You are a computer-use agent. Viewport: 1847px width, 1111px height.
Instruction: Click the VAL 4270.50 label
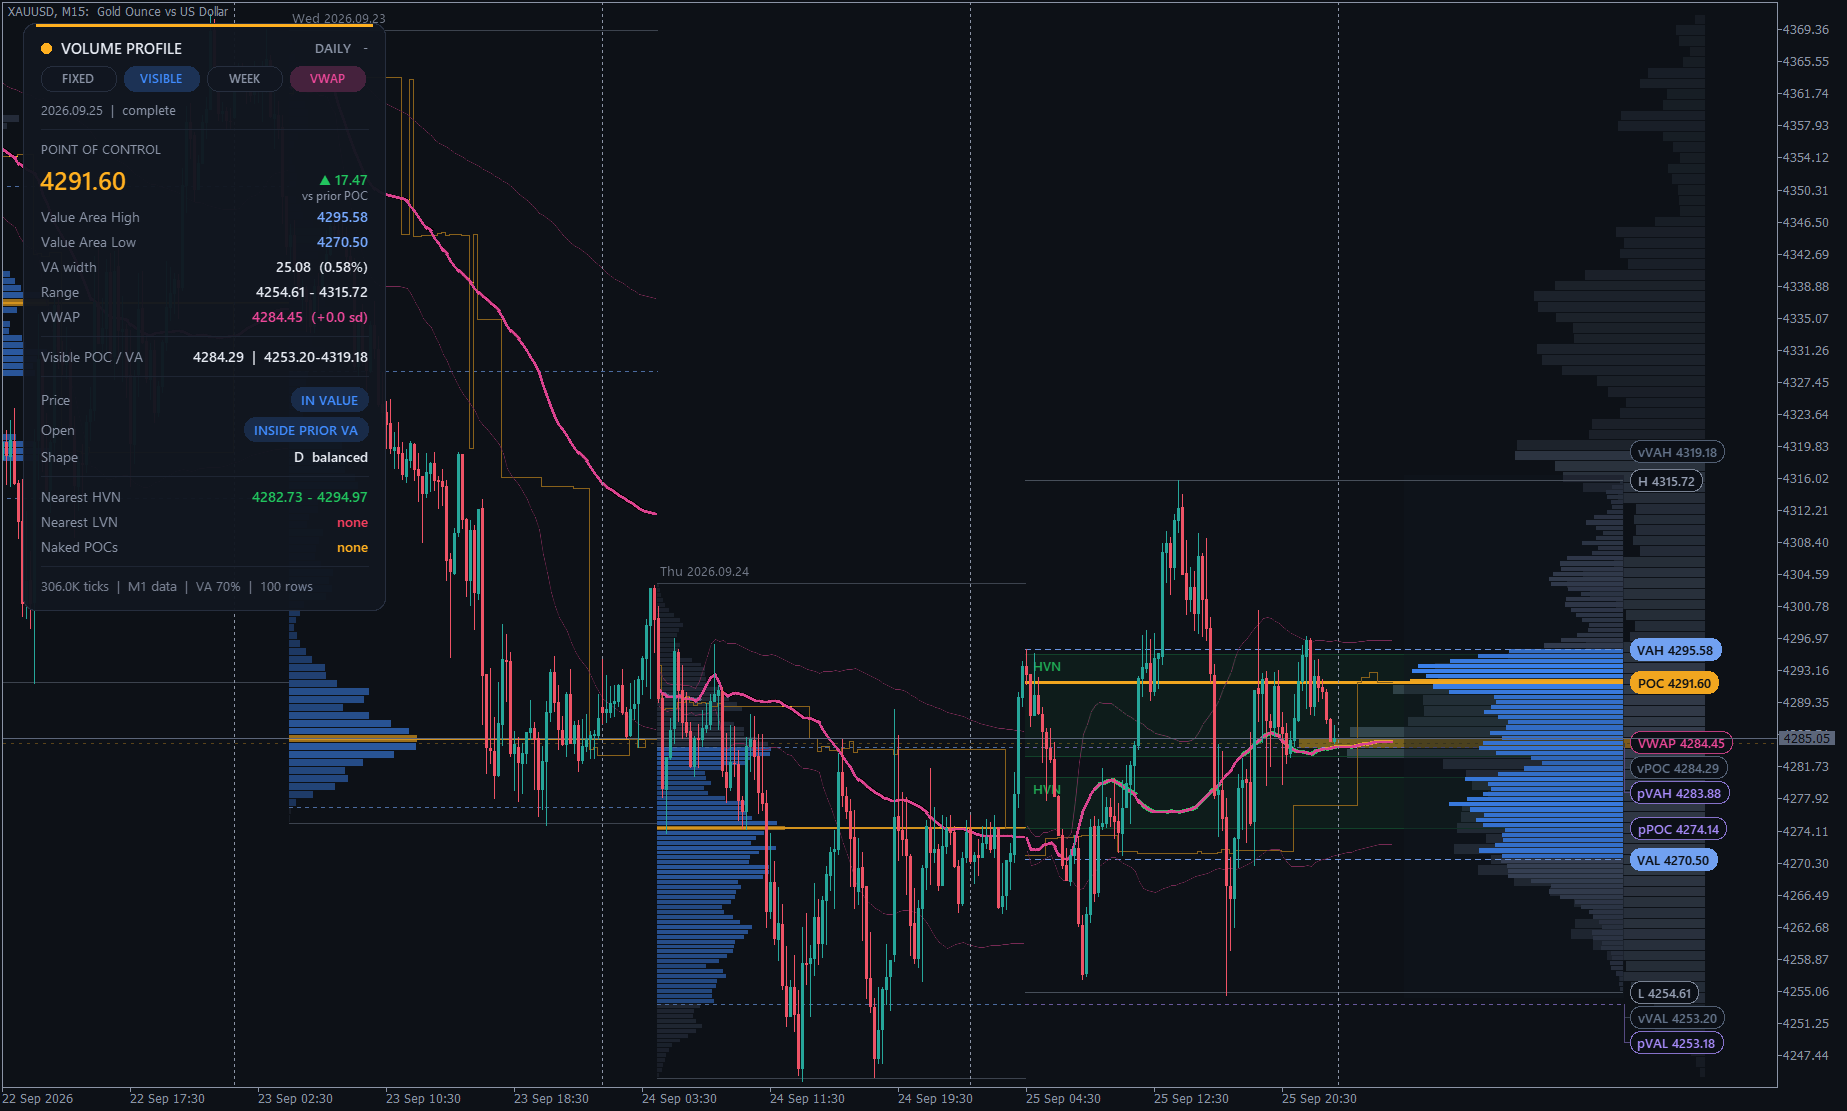tap(1672, 861)
